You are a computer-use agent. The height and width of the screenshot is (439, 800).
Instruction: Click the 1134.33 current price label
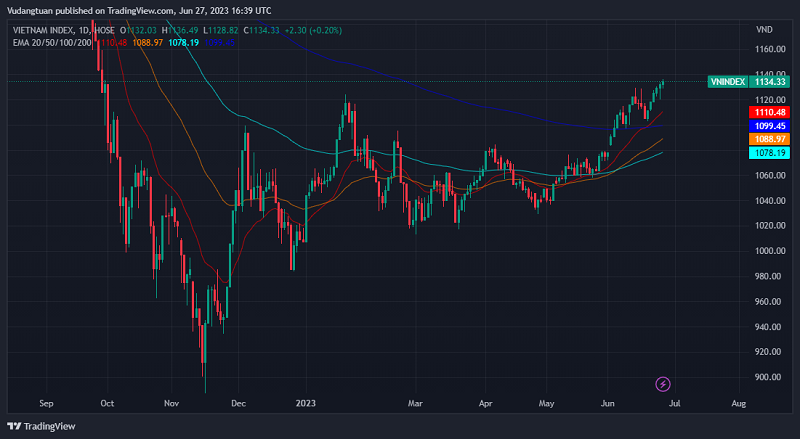point(770,82)
